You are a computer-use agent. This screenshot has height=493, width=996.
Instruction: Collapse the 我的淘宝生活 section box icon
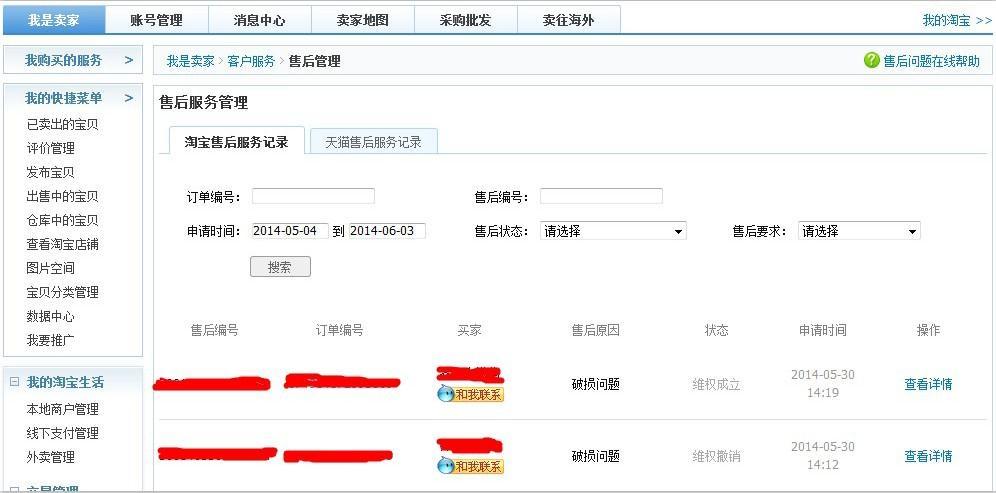[15, 382]
